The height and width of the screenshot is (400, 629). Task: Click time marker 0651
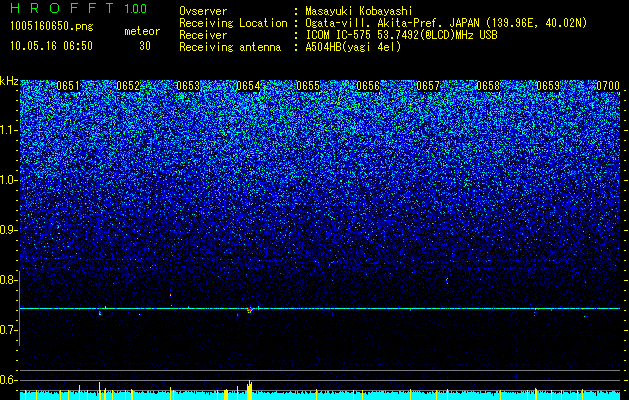tap(68, 86)
